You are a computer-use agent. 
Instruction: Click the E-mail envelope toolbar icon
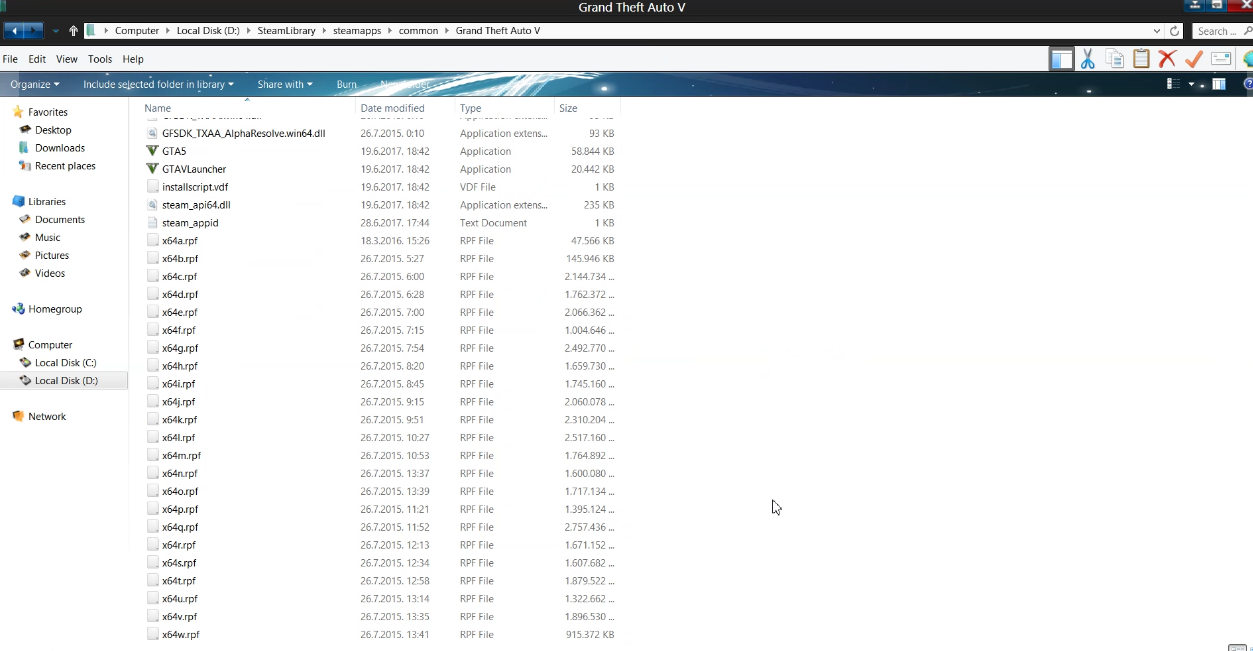(x=1220, y=59)
